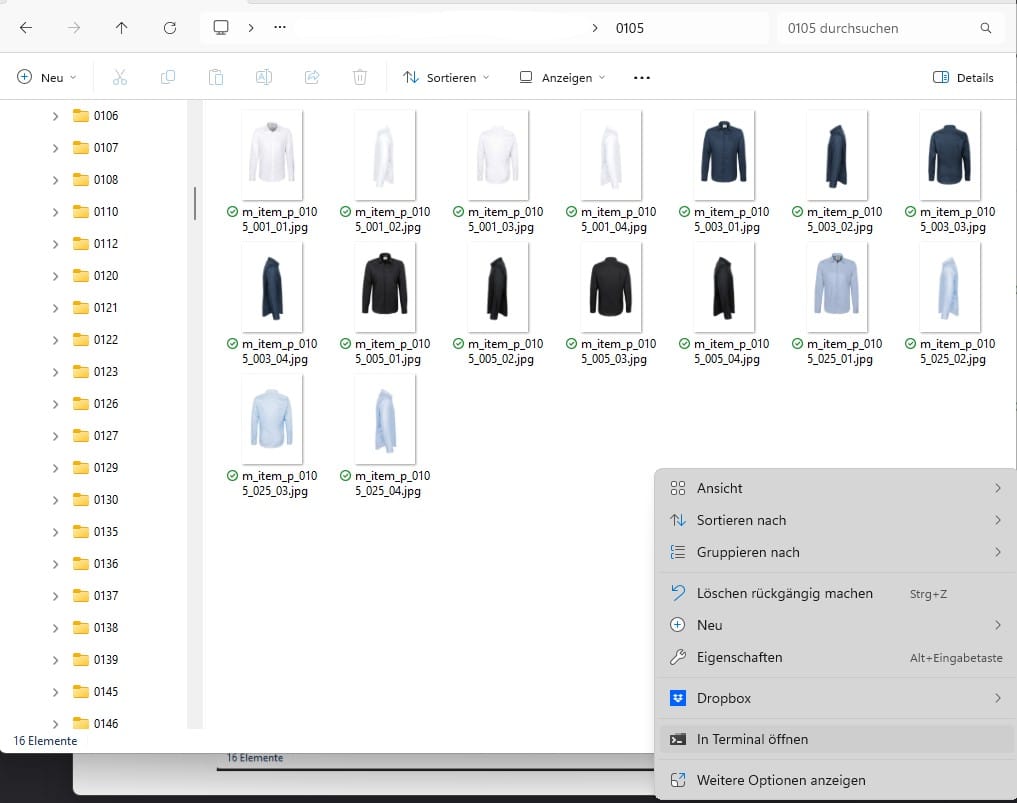Open the Sortieren dropdown
1017x803 pixels.
pyautogui.click(x=446, y=77)
